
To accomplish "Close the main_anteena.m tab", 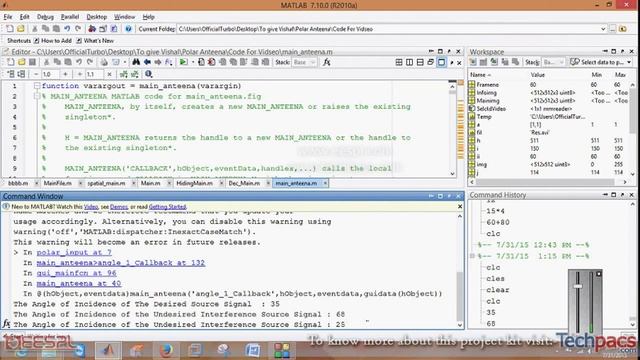I will tap(325, 183).
